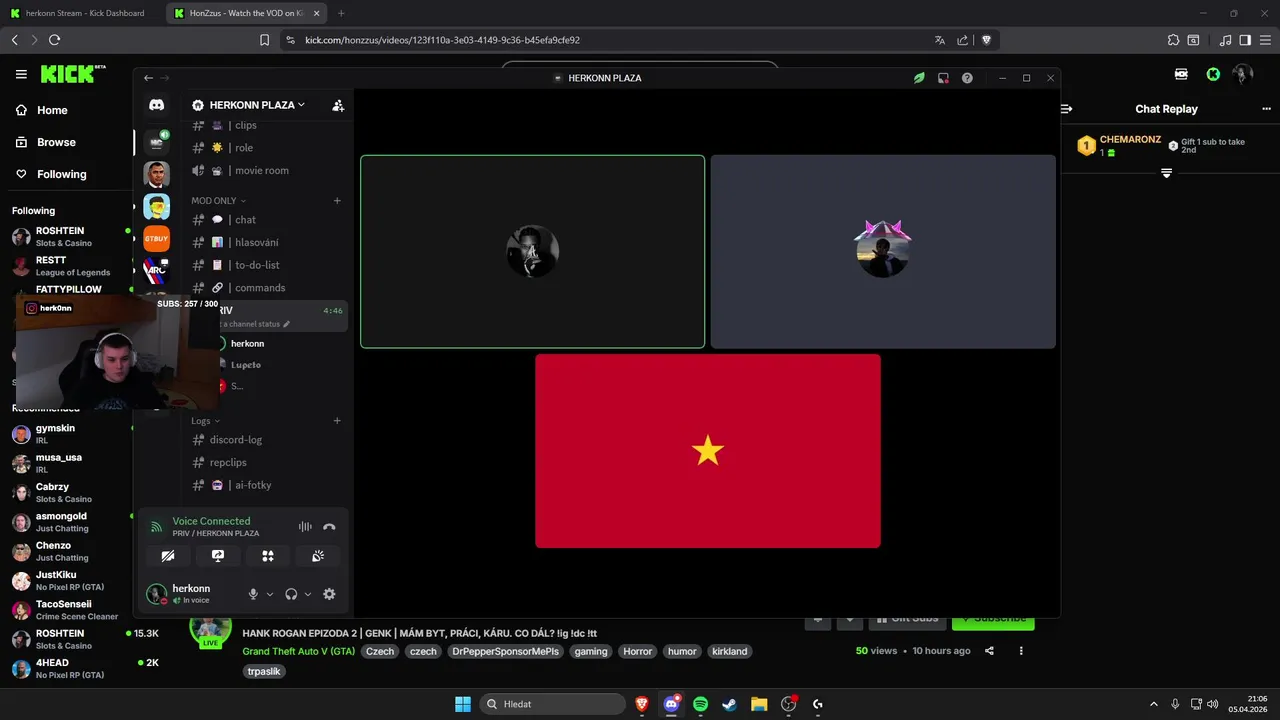Bookmark this page icon in address bar

pos(264,40)
